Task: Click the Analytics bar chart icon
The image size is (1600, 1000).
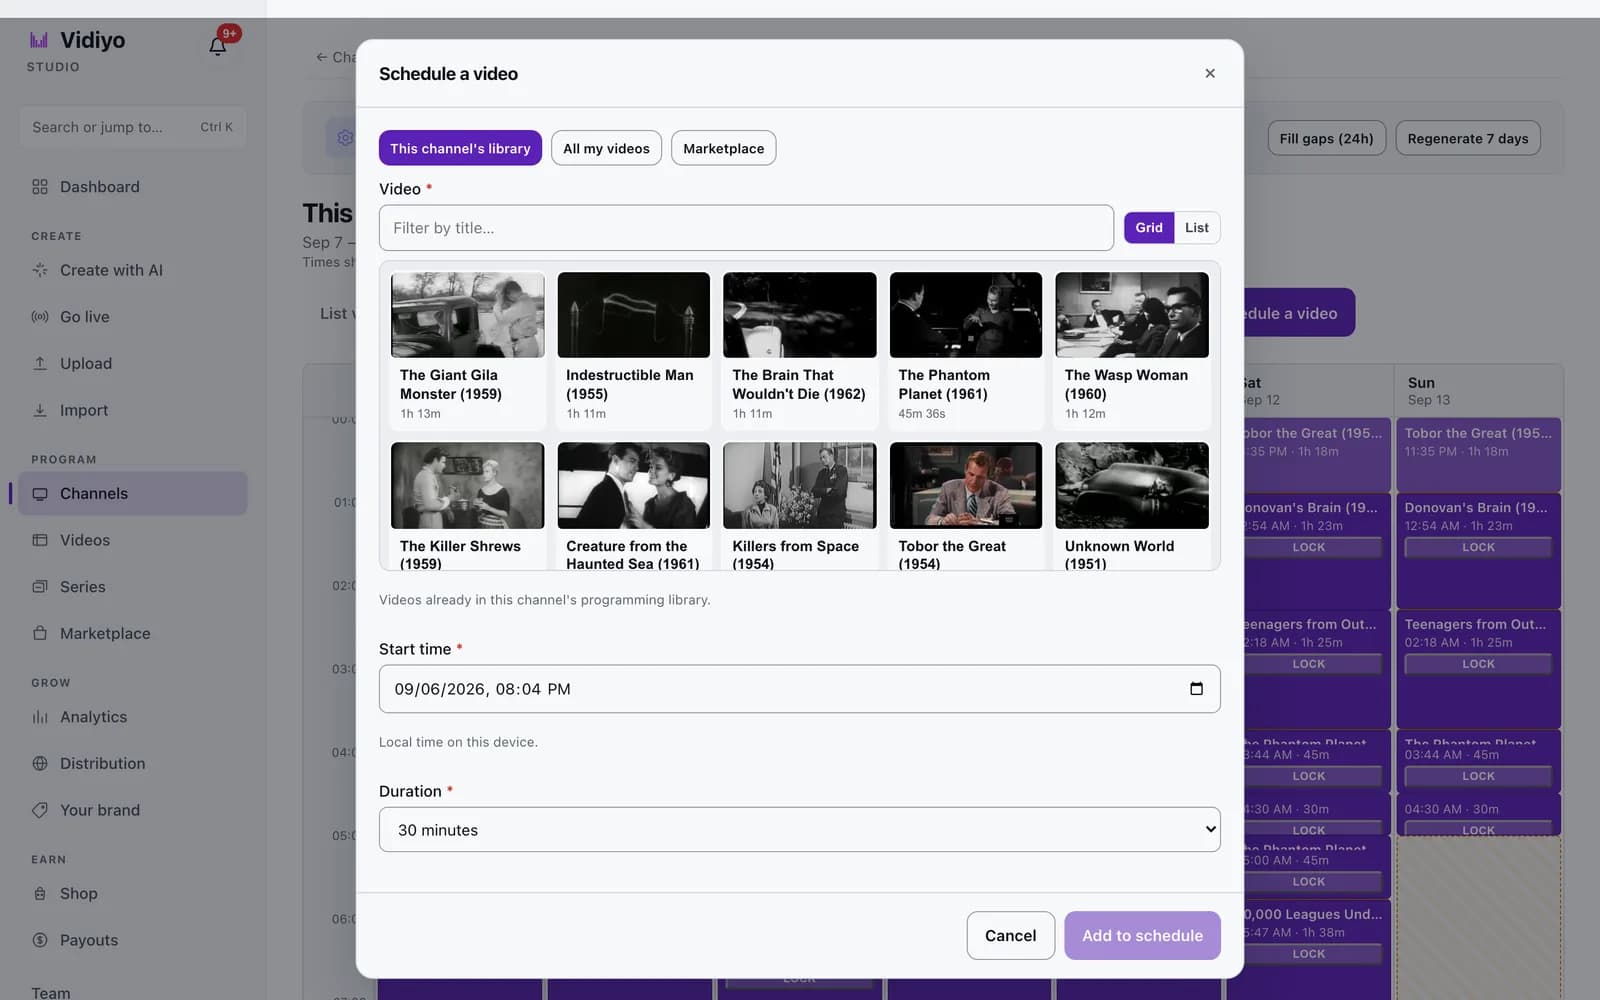Action: pyautogui.click(x=40, y=717)
